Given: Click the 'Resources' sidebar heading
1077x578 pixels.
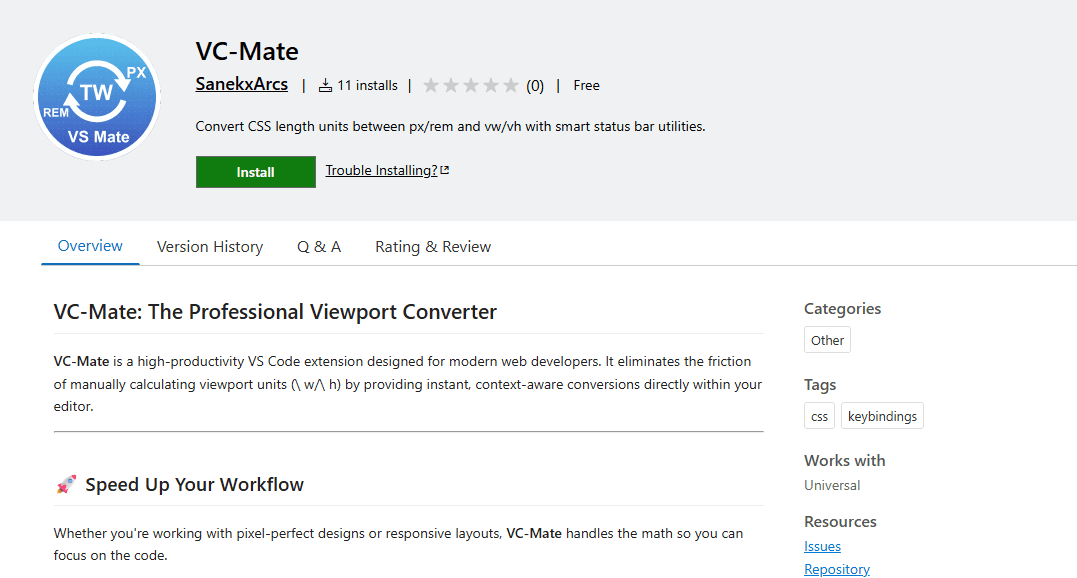Looking at the screenshot, I should (840, 522).
